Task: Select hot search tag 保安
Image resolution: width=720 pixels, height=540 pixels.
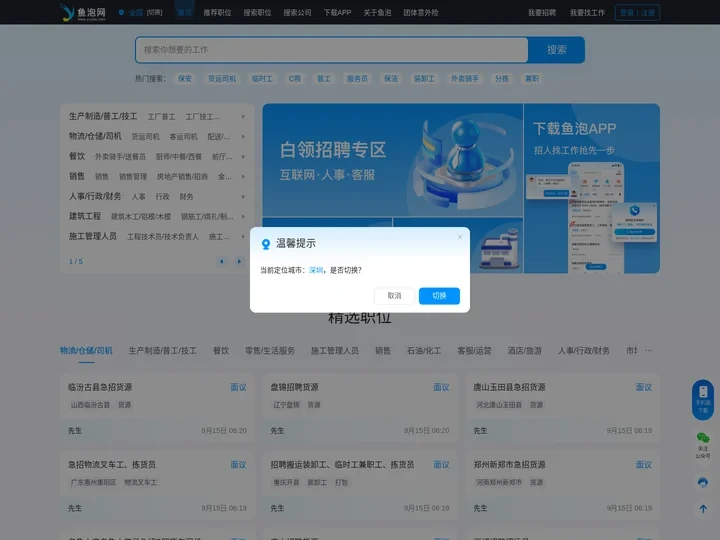Action: click(x=185, y=79)
